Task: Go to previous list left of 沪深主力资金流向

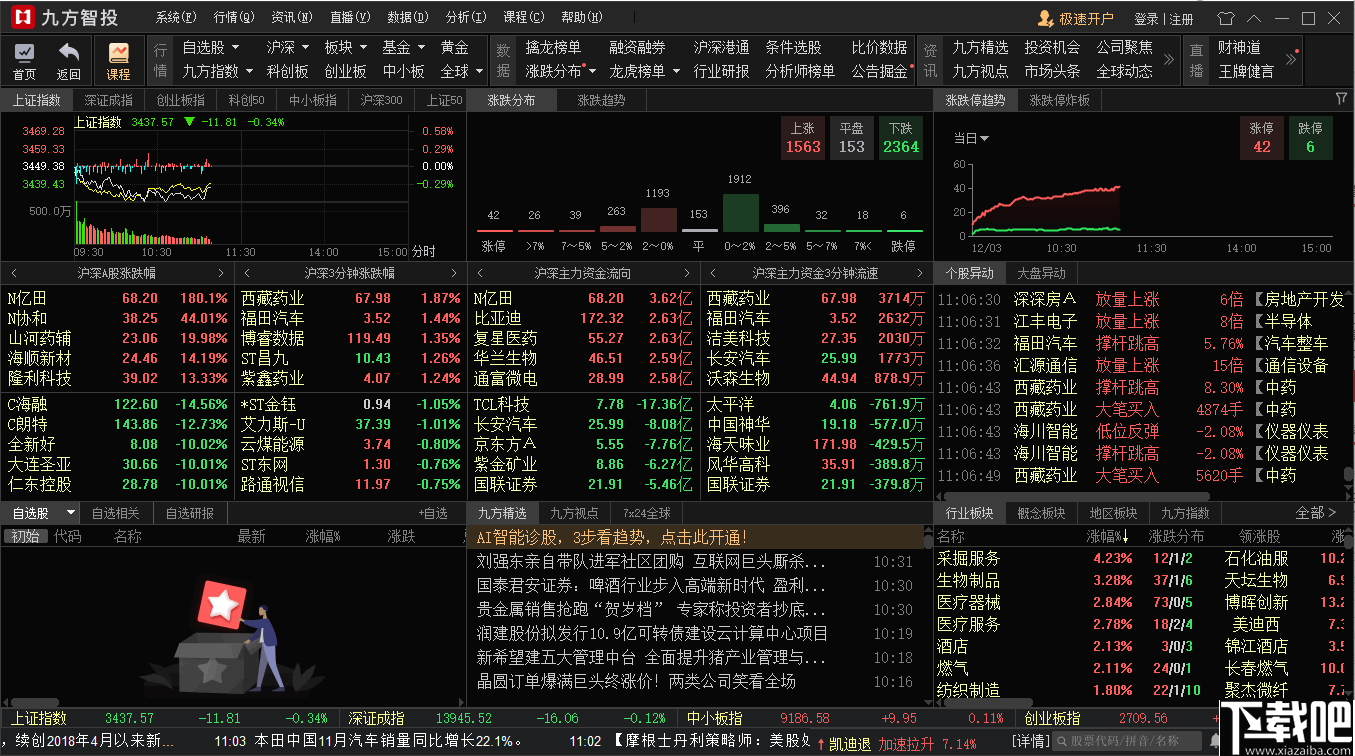Action: (480, 273)
